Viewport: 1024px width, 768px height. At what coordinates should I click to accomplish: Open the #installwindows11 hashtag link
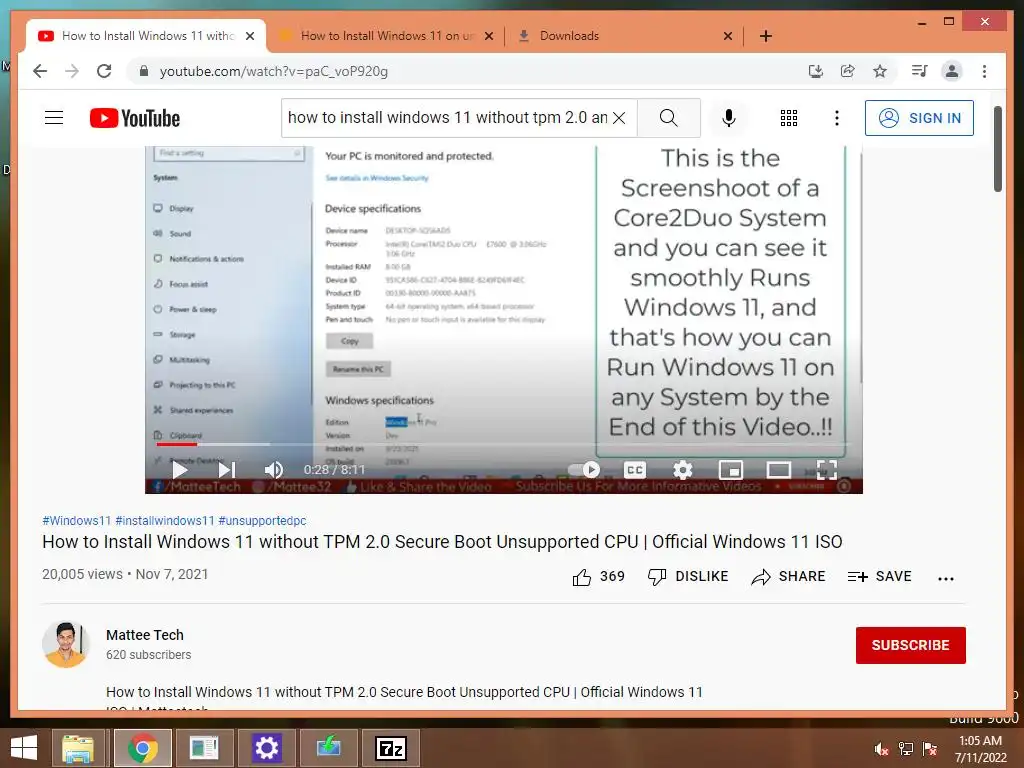tap(165, 520)
